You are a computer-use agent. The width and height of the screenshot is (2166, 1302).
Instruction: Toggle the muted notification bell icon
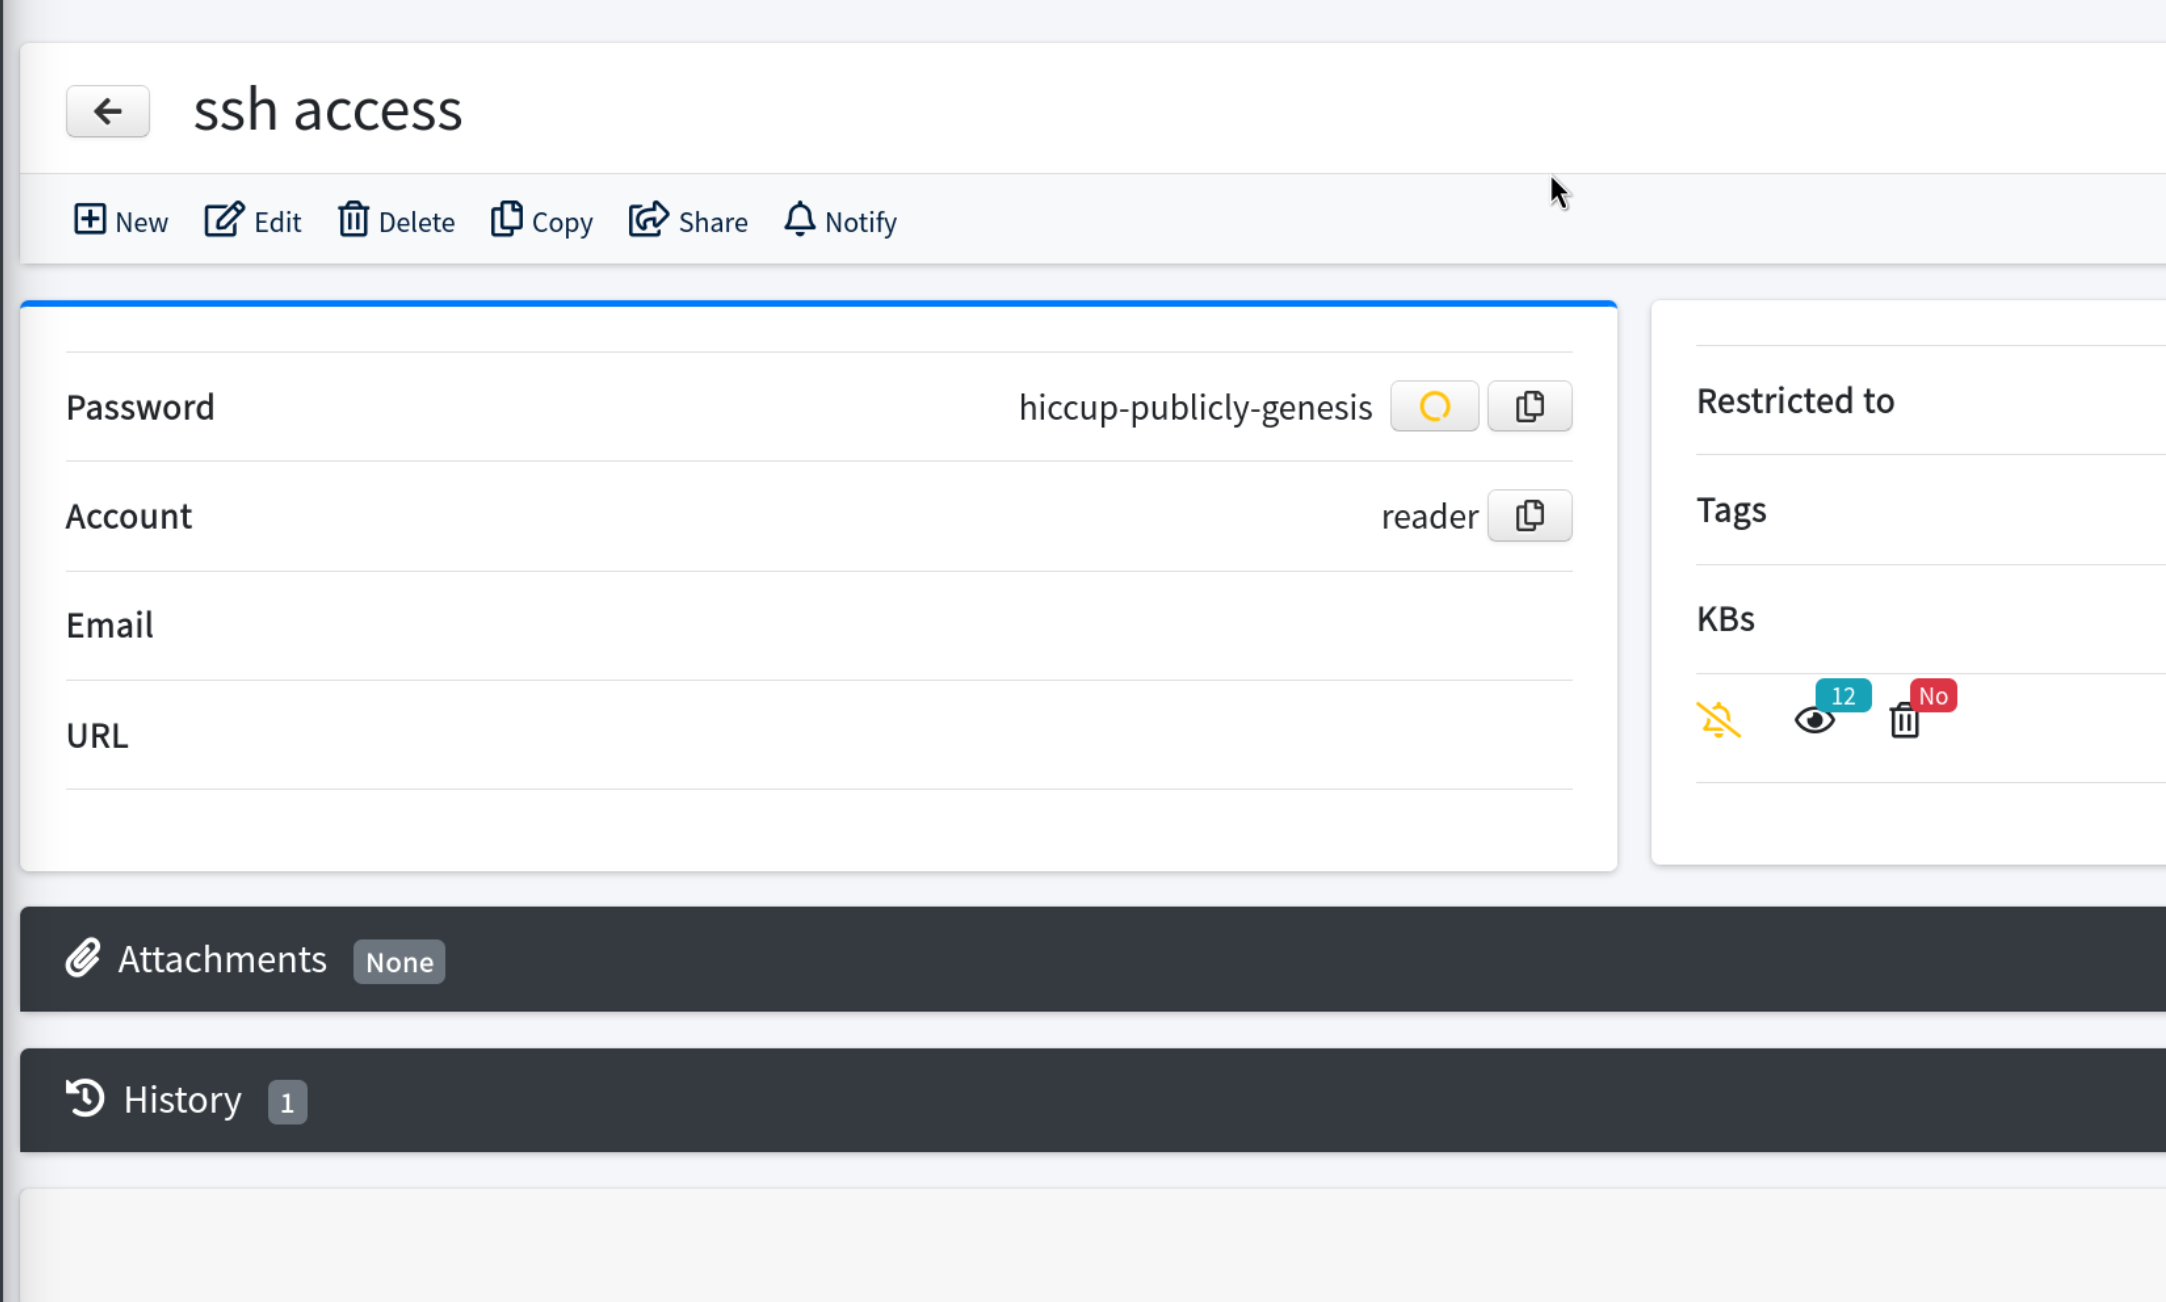tap(1718, 720)
